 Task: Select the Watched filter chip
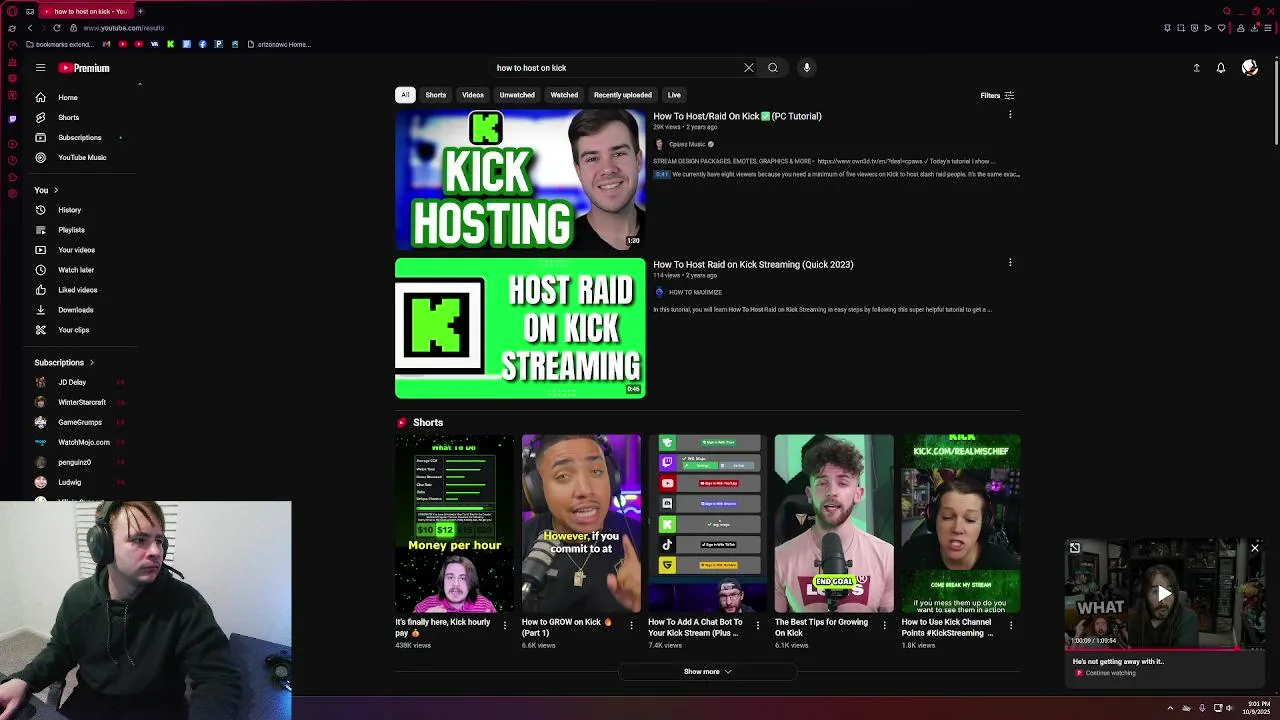pos(564,95)
